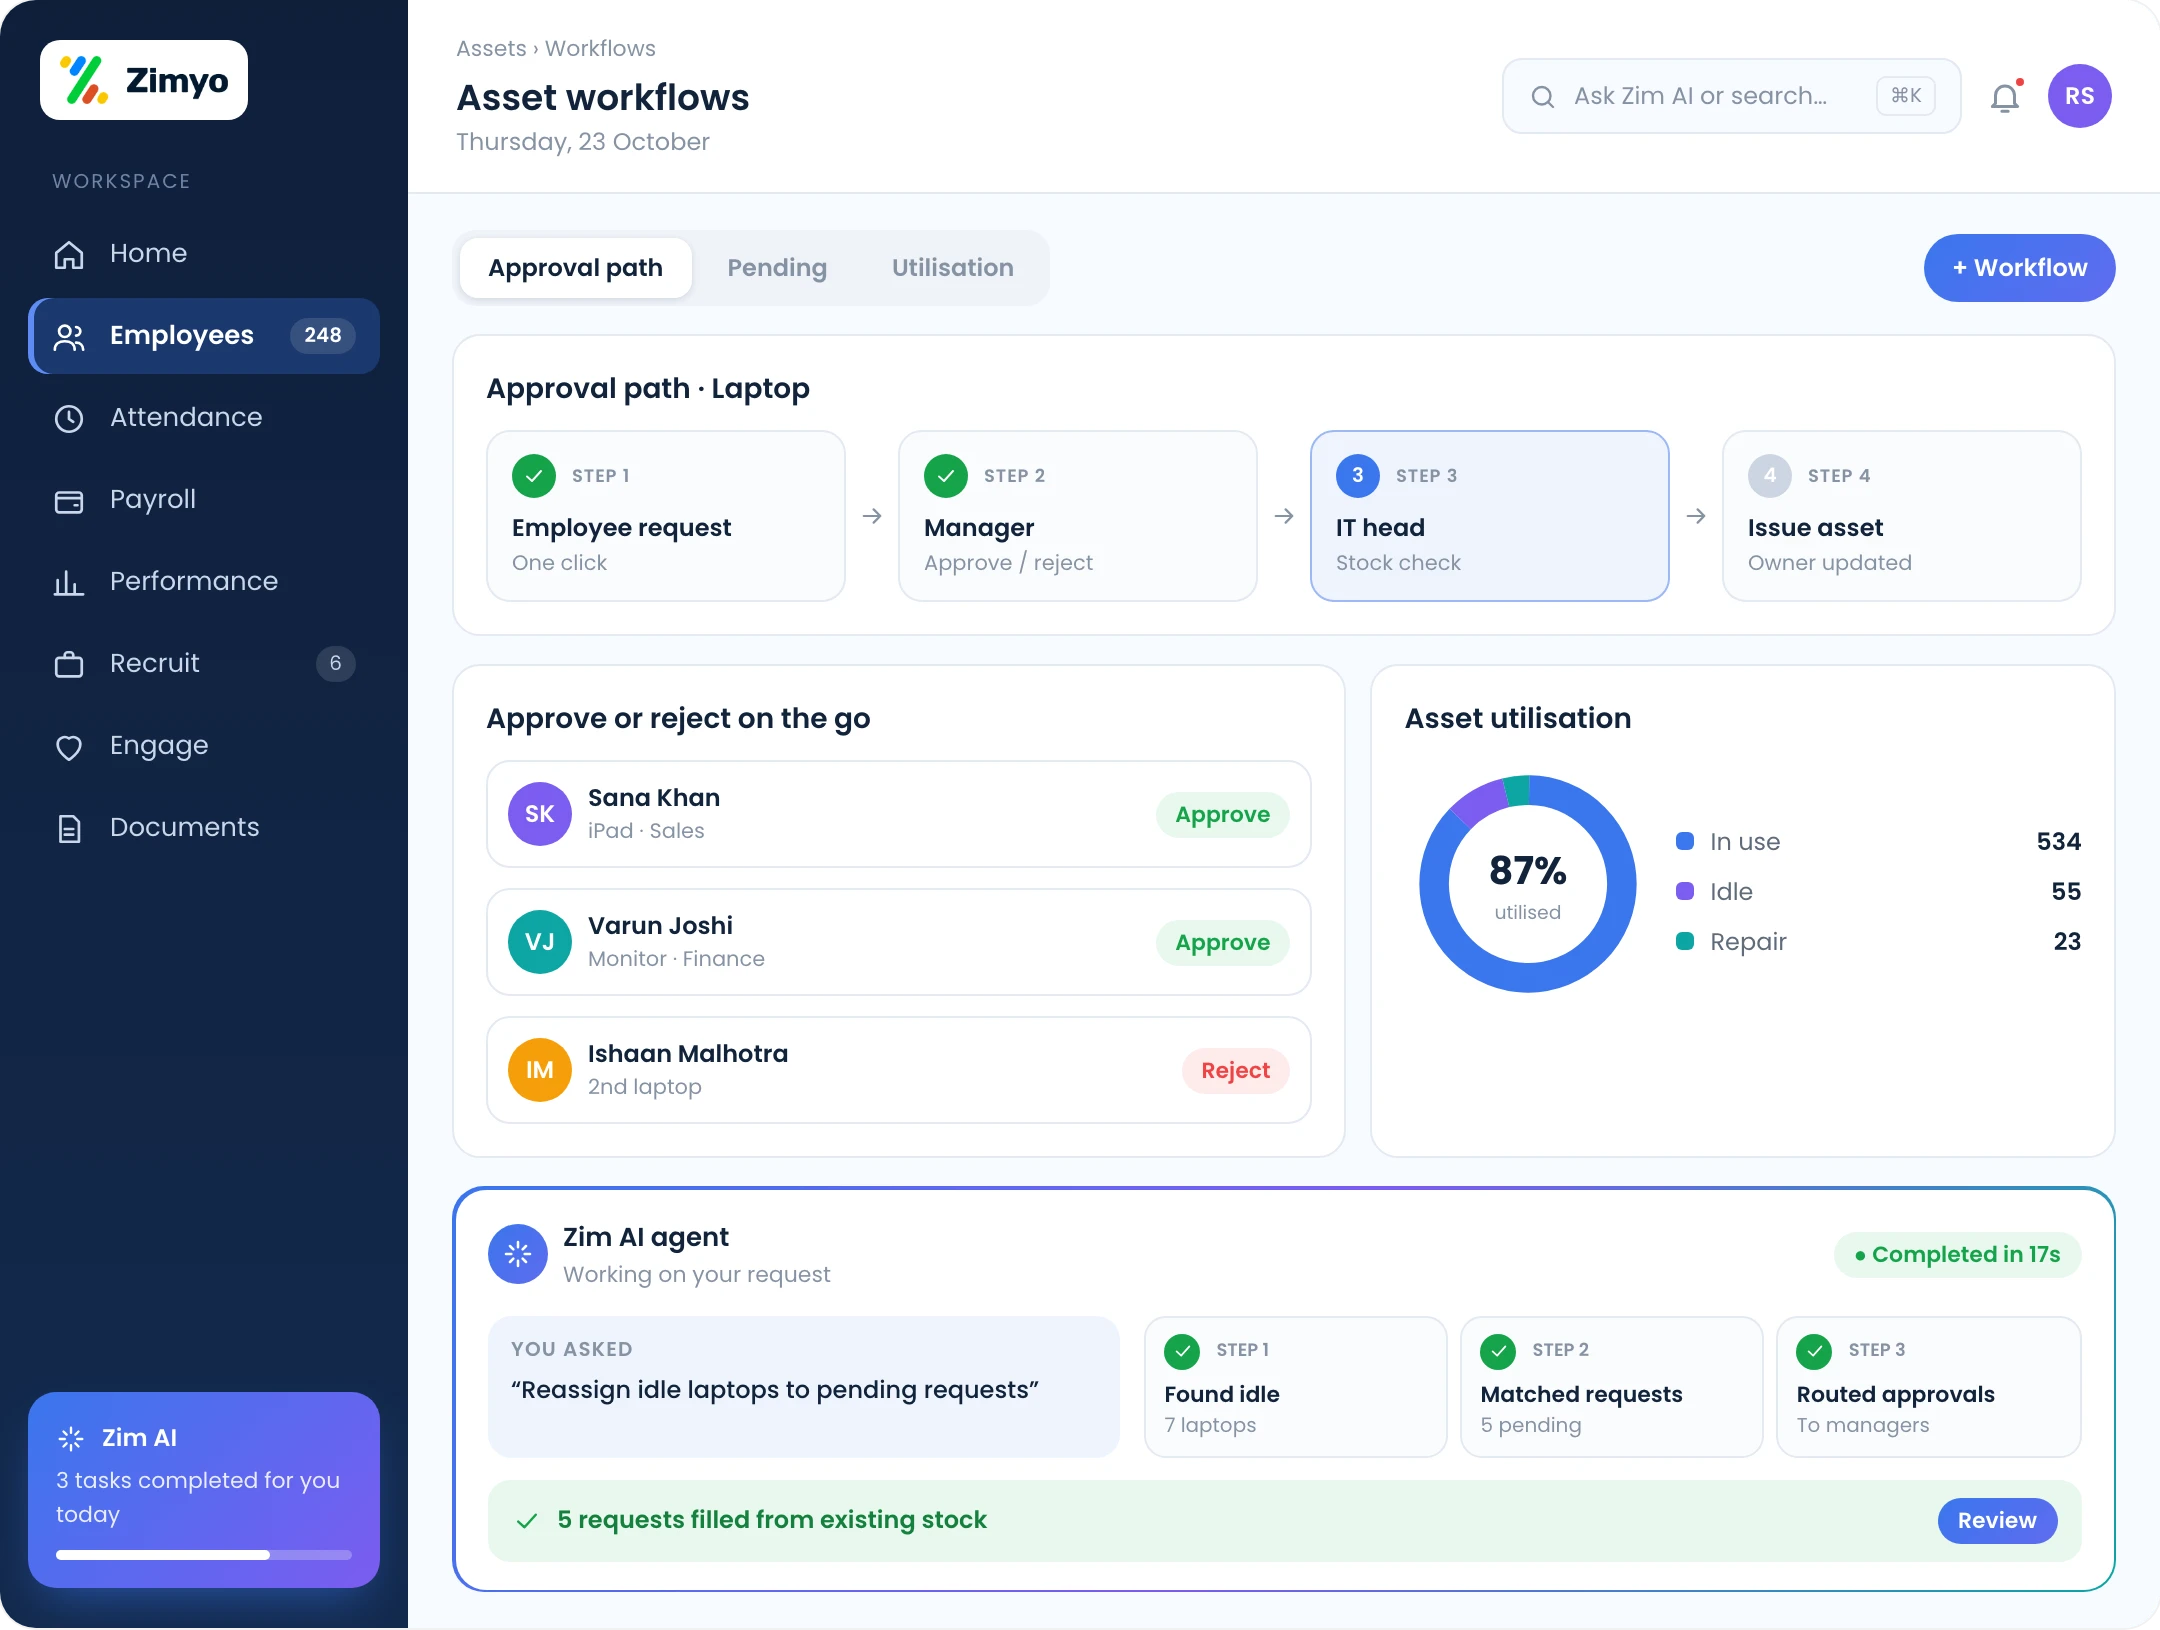Screen dimensions: 2160x1630
Task: Go to Payroll in sidebar
Action: click(204, 499)
